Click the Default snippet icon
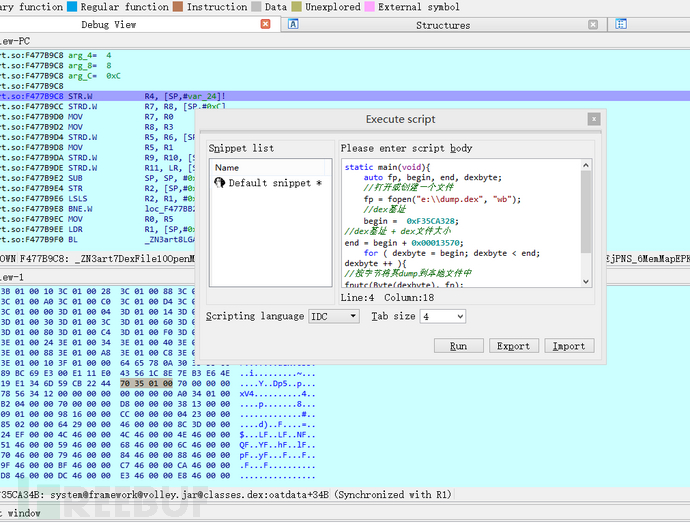Viewport: 690px width, 526px height. [219, 183]
